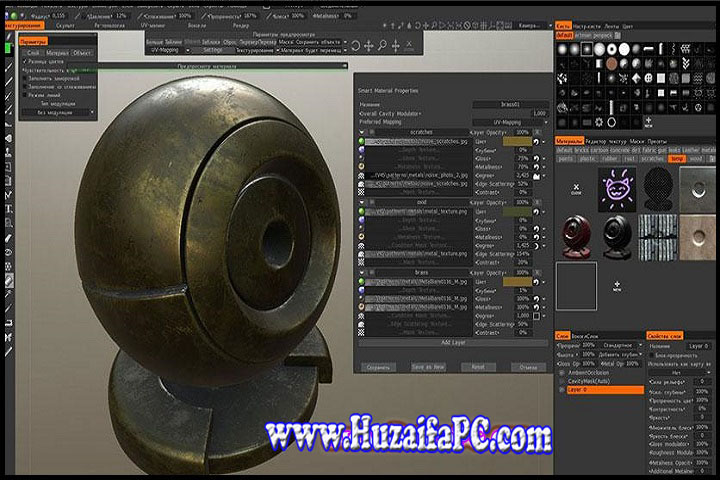Select the Text tool in left toolbar

9,209
